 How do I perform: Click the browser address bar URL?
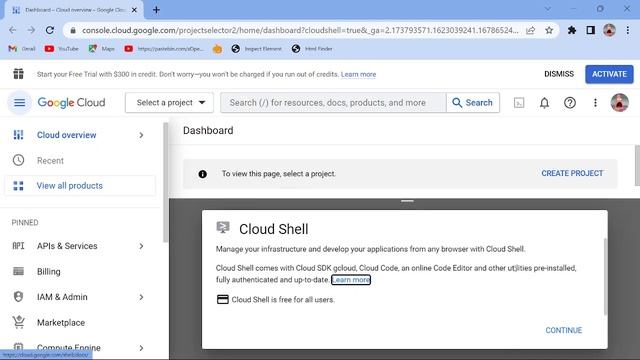click(x=300, y=30)
